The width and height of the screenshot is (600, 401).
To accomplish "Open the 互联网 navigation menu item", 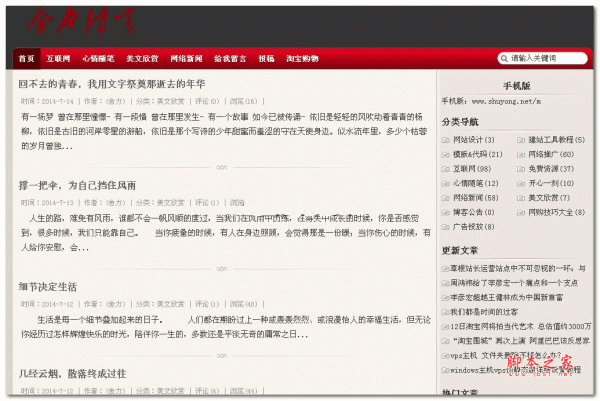I will click(x=58, y=59).
